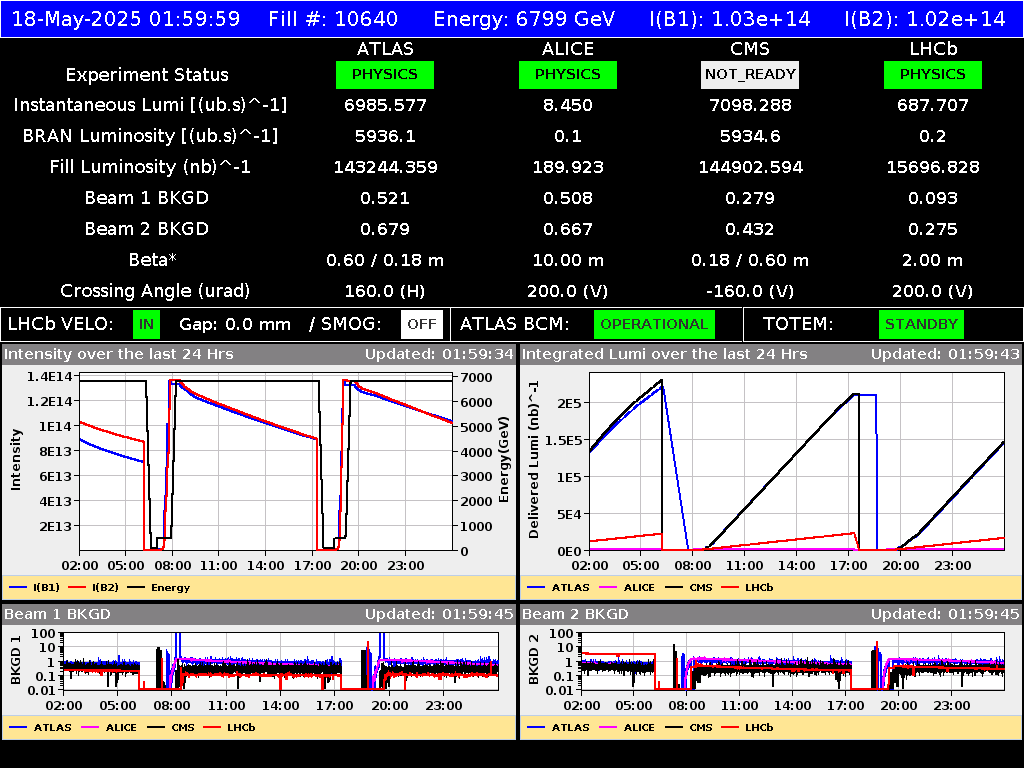The width and height of the screenshot is (1024, 768).
Task: Click the SMOG OFF indicator
Action: [422, 325]
